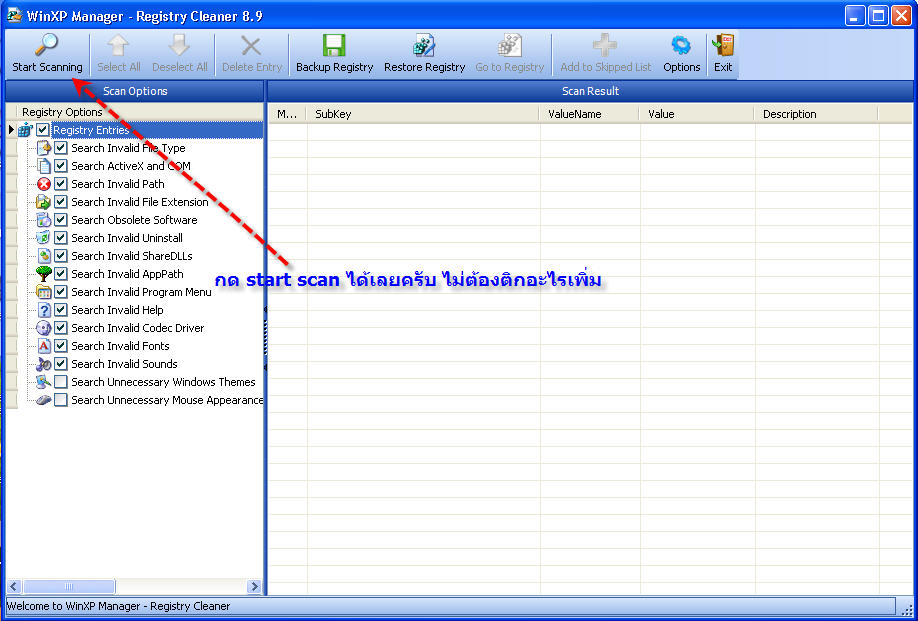Click the Unnecessary Windows Themes icon
Screen dimensions: 918x621
pos(44,382)
